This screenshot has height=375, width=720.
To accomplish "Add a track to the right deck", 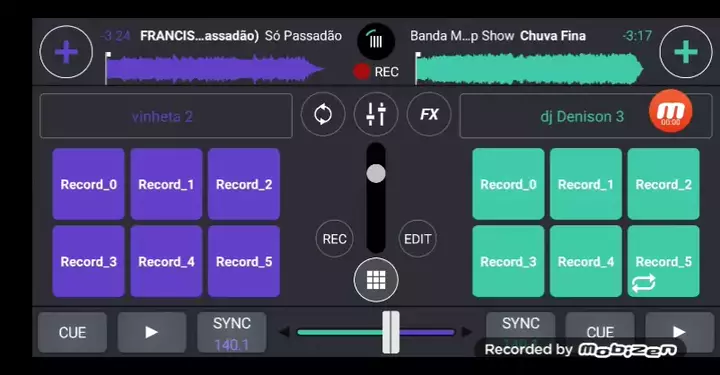I will (686, 52).
